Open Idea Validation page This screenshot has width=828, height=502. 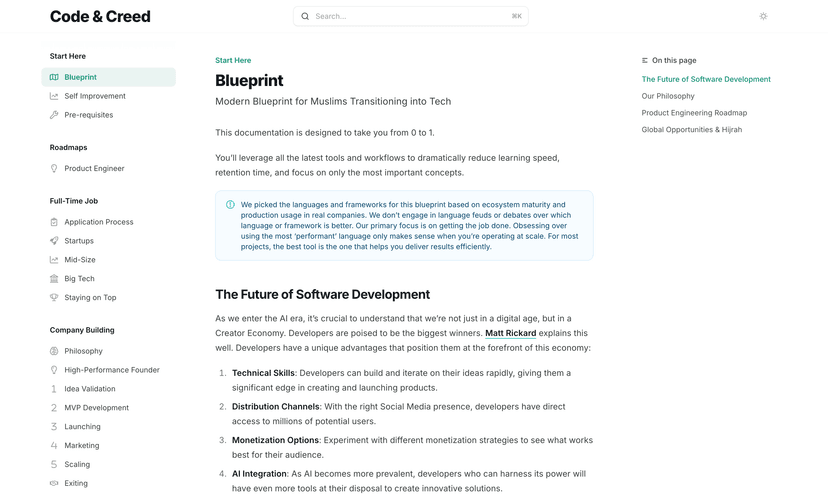click(109, 389)
